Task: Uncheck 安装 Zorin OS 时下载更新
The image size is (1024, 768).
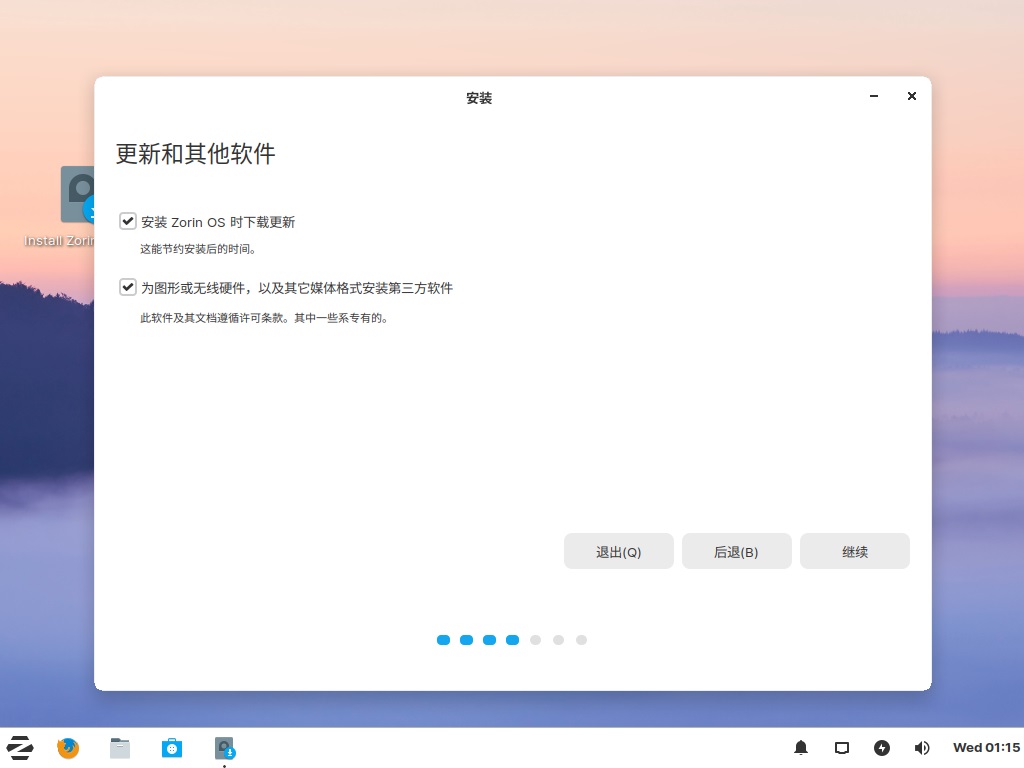Action: [127, 220]
